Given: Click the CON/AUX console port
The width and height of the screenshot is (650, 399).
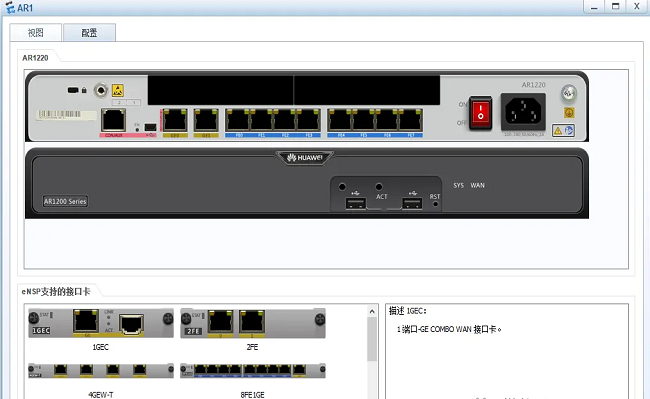Looking at the screenshot, I should point(113,121).
